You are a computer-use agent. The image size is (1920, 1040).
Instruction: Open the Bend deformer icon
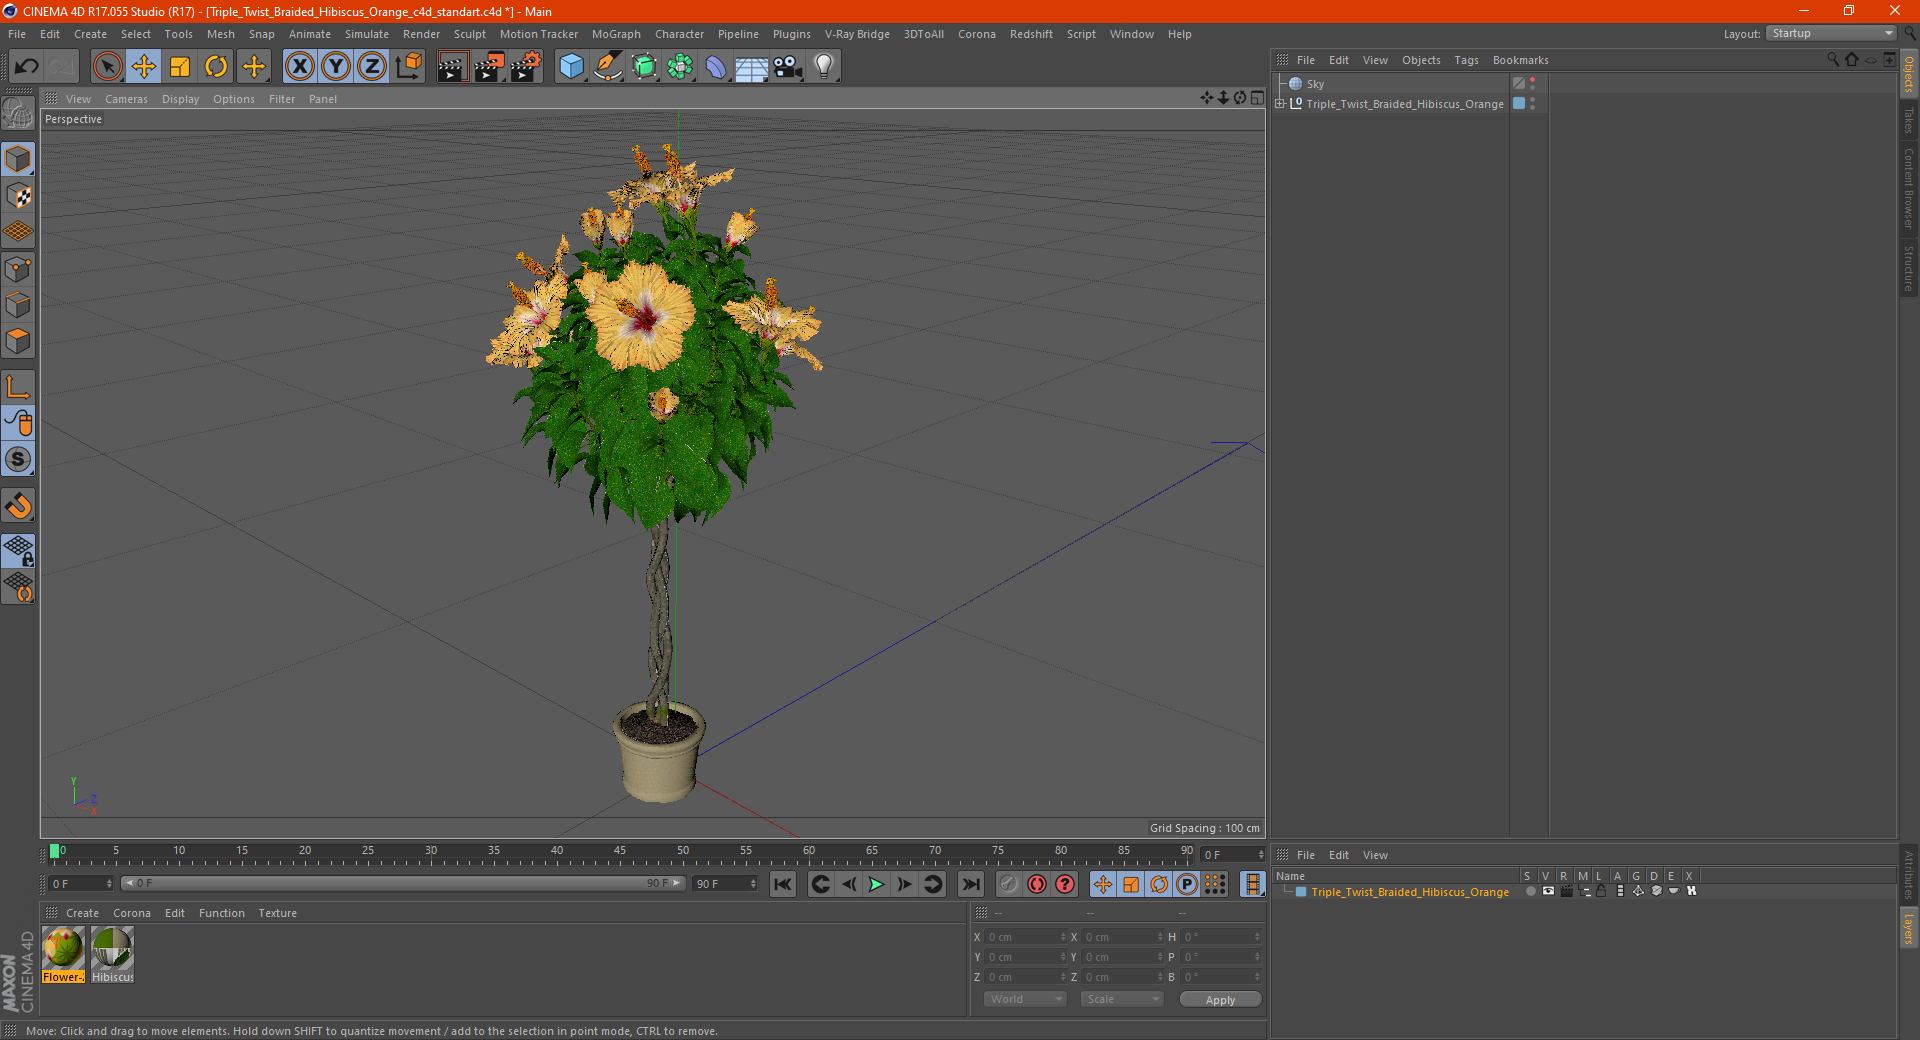716,67
